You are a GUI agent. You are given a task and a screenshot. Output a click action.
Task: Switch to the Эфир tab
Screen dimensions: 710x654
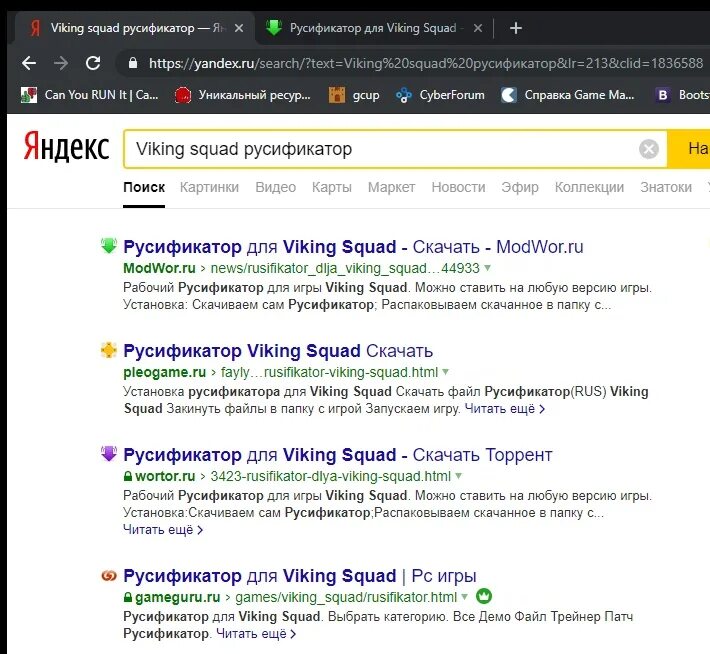click(x=520, y=187)
